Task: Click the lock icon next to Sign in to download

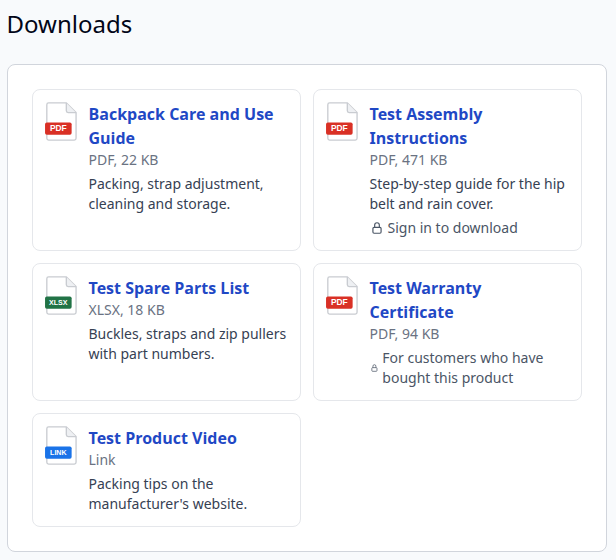Action: pyautogui.click(x=376, y=228)
